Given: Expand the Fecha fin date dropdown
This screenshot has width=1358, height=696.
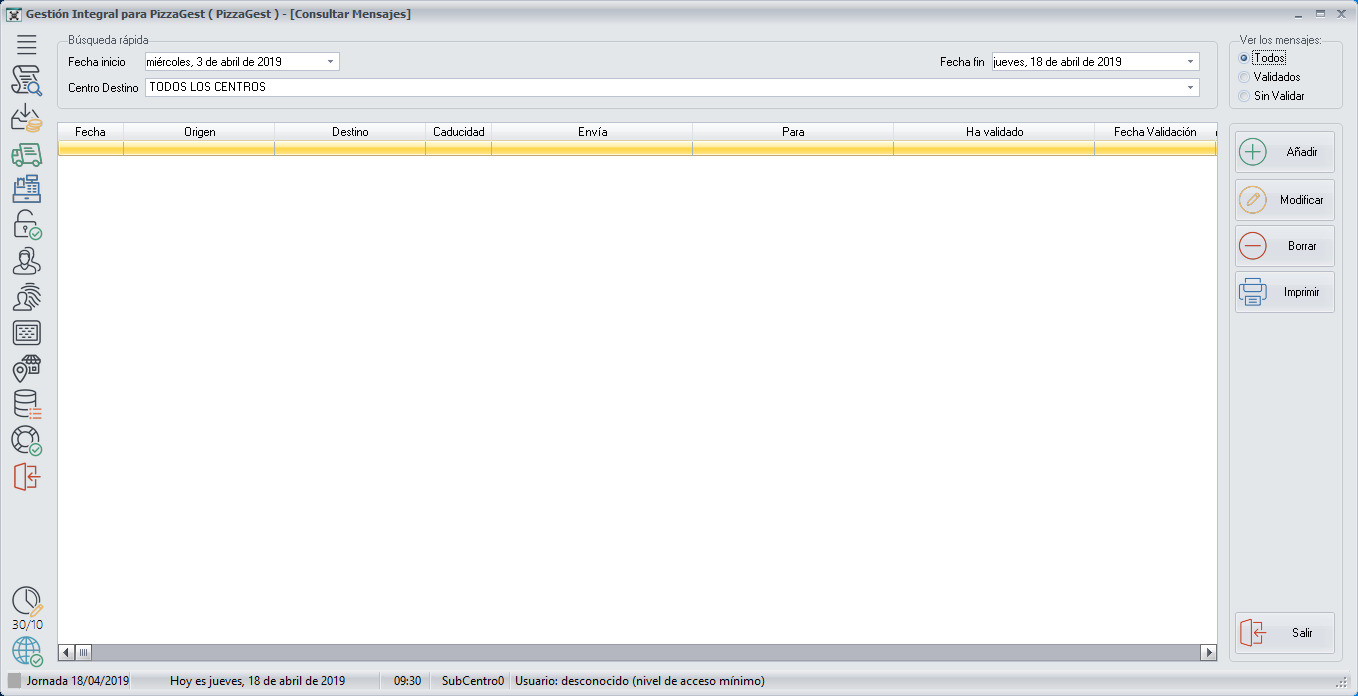Looking at the screenshot, I should pos(1190,62).
